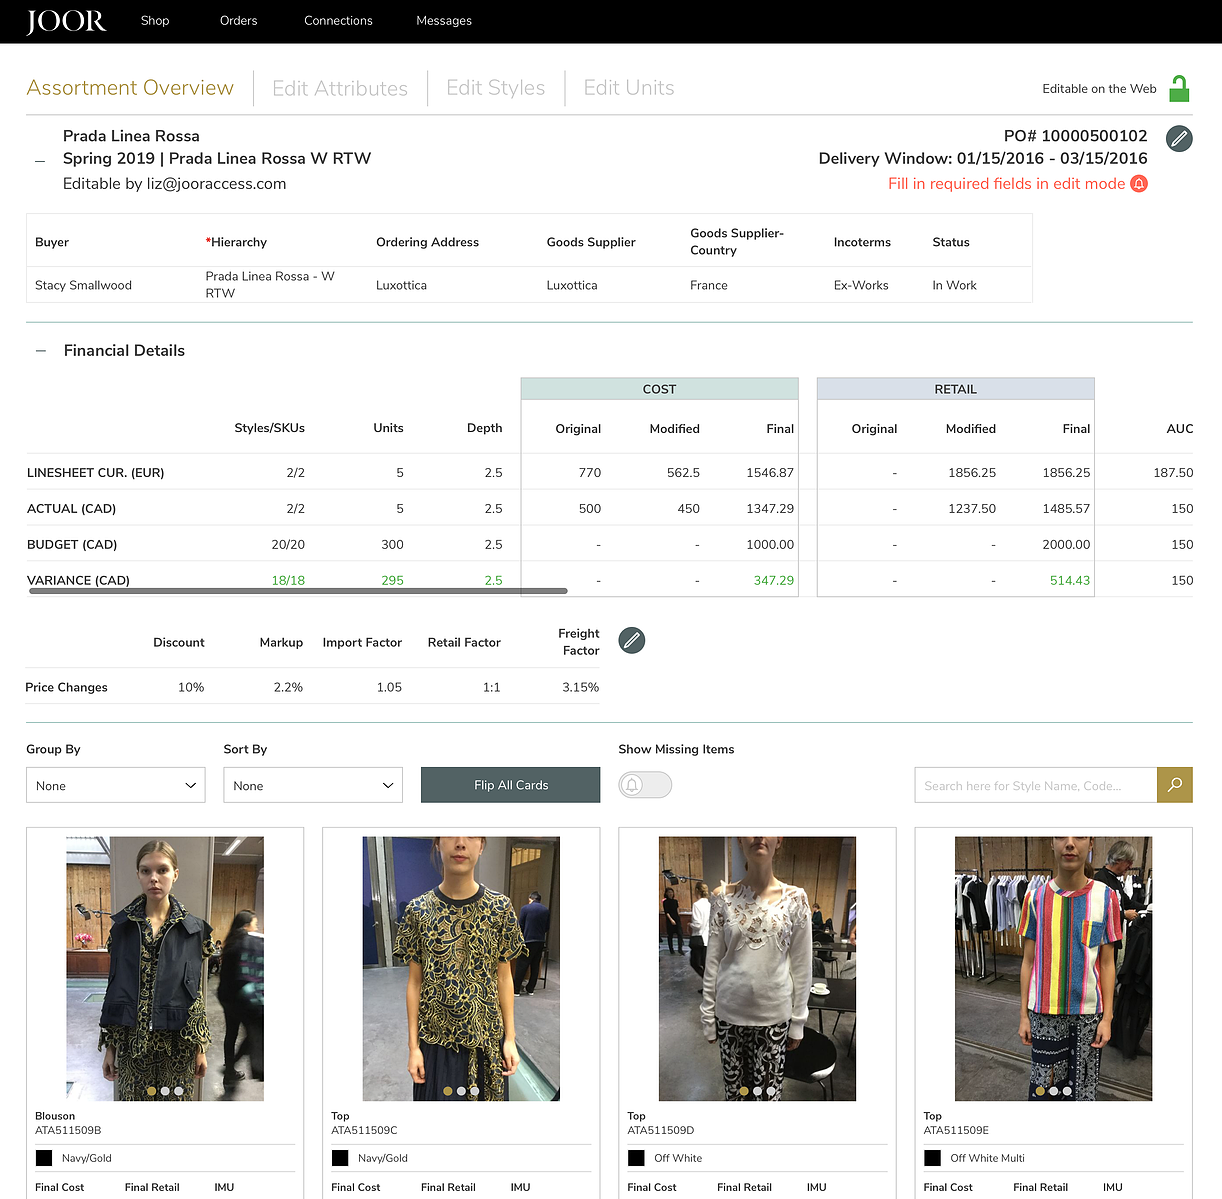Open the Sort By dropdown
Screen dimensions: 1222x1199
313,785
